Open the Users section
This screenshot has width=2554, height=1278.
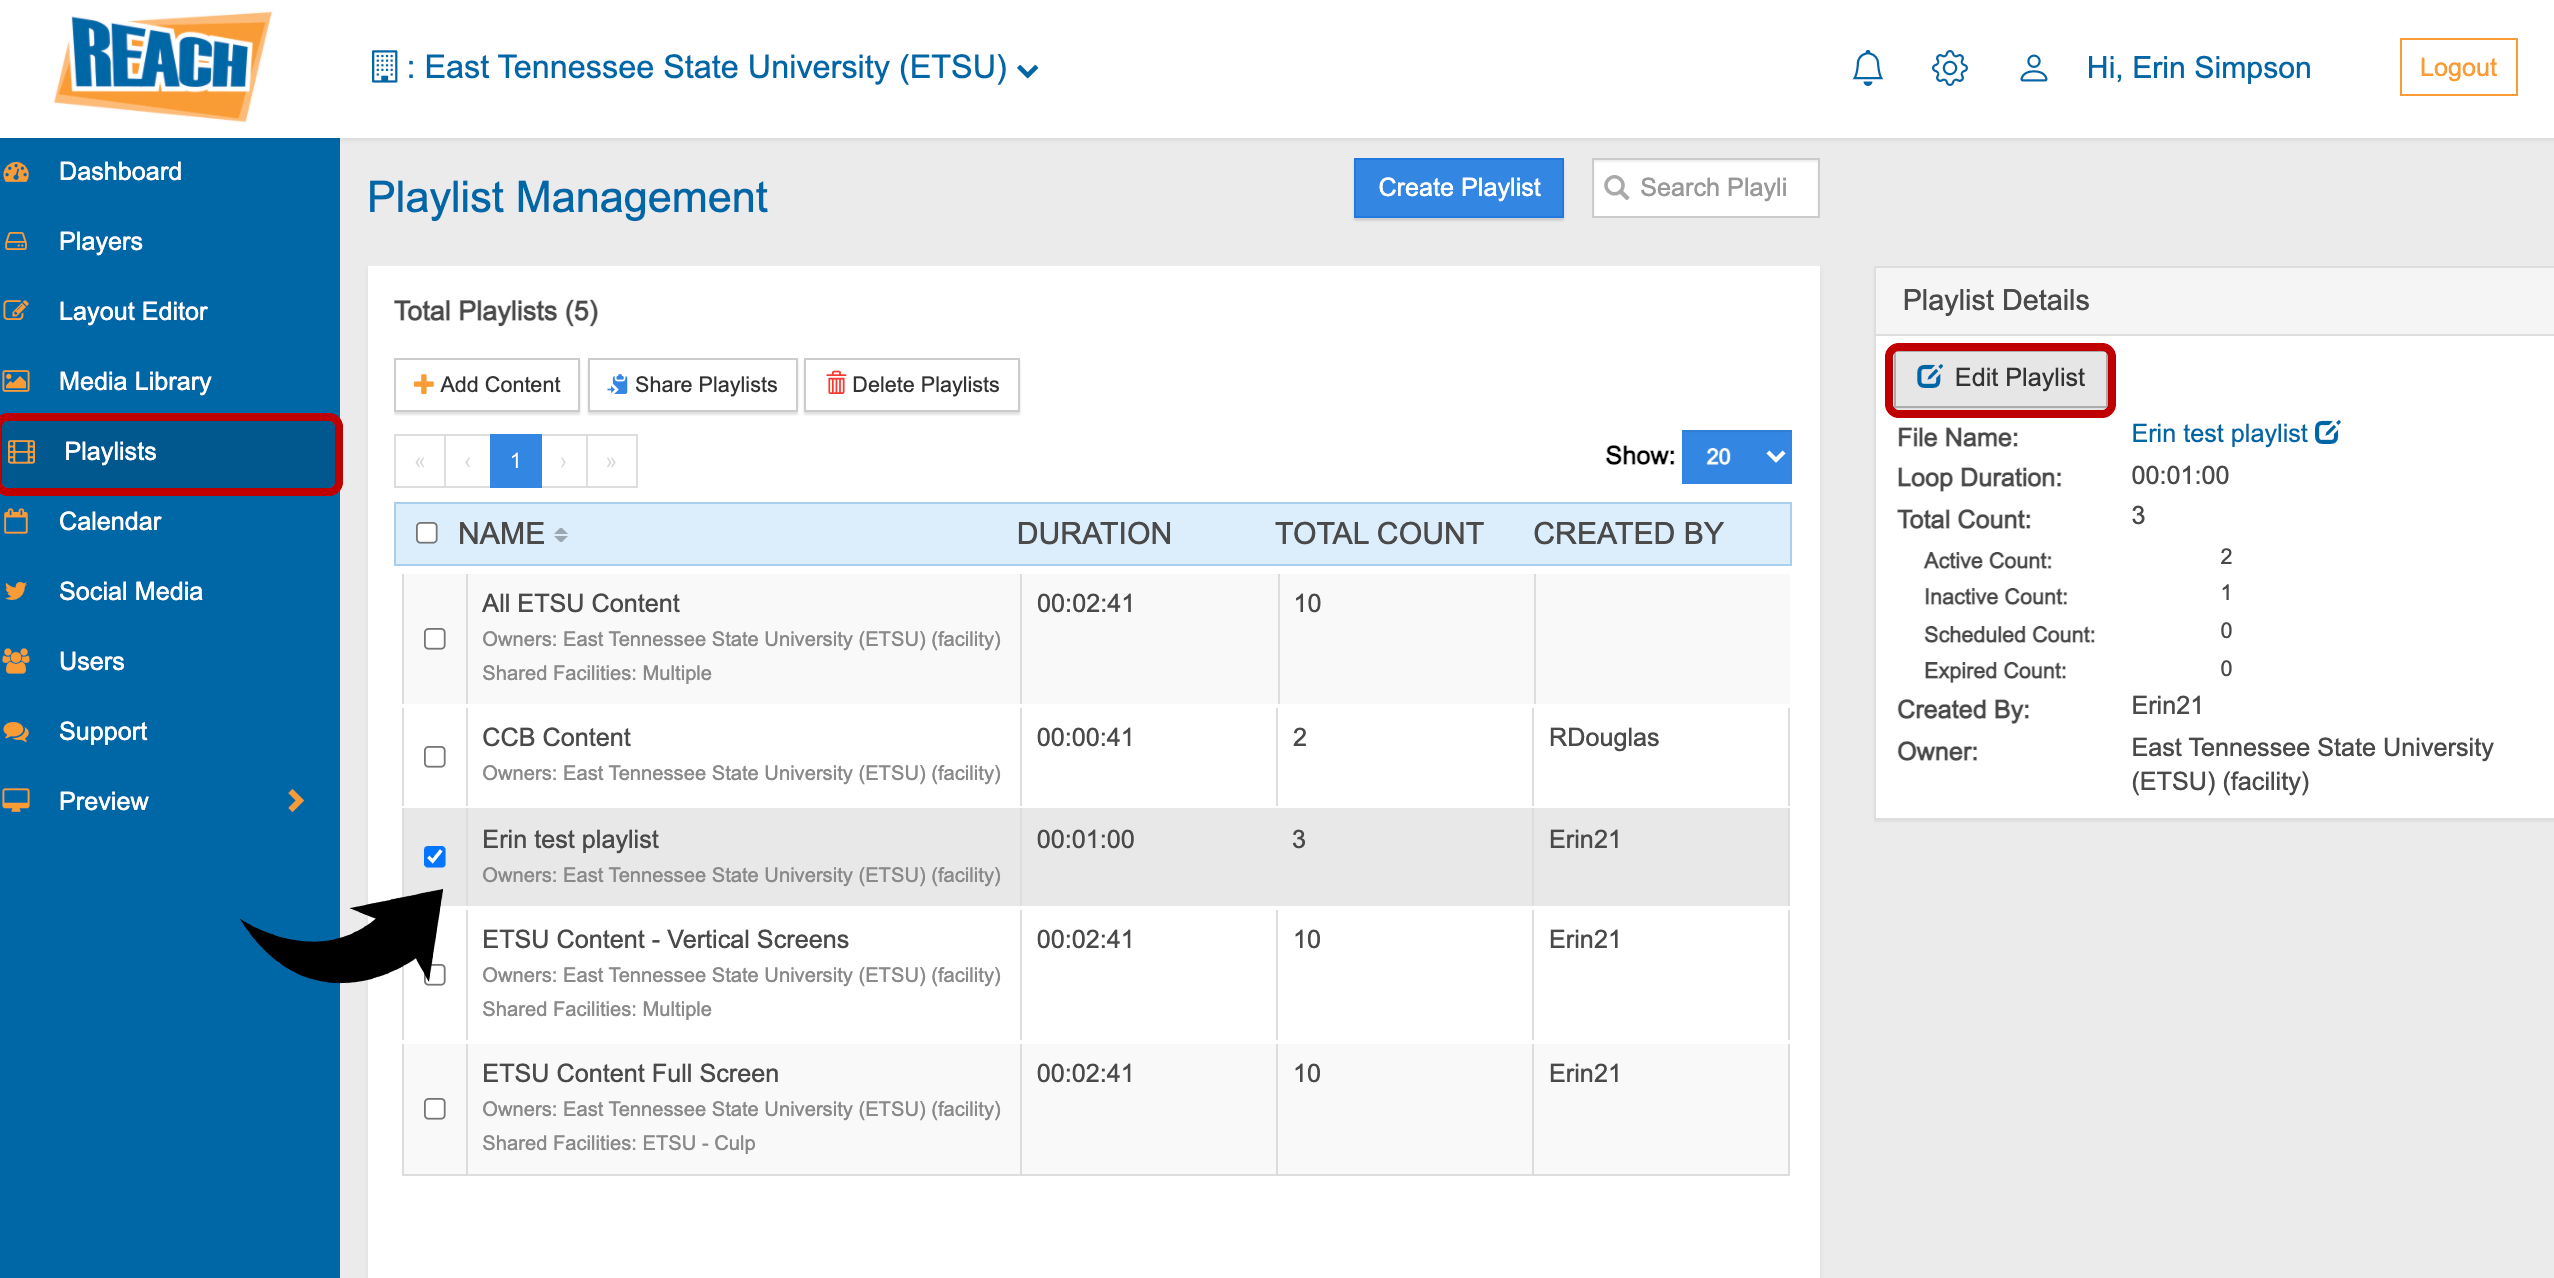(92, 660)
